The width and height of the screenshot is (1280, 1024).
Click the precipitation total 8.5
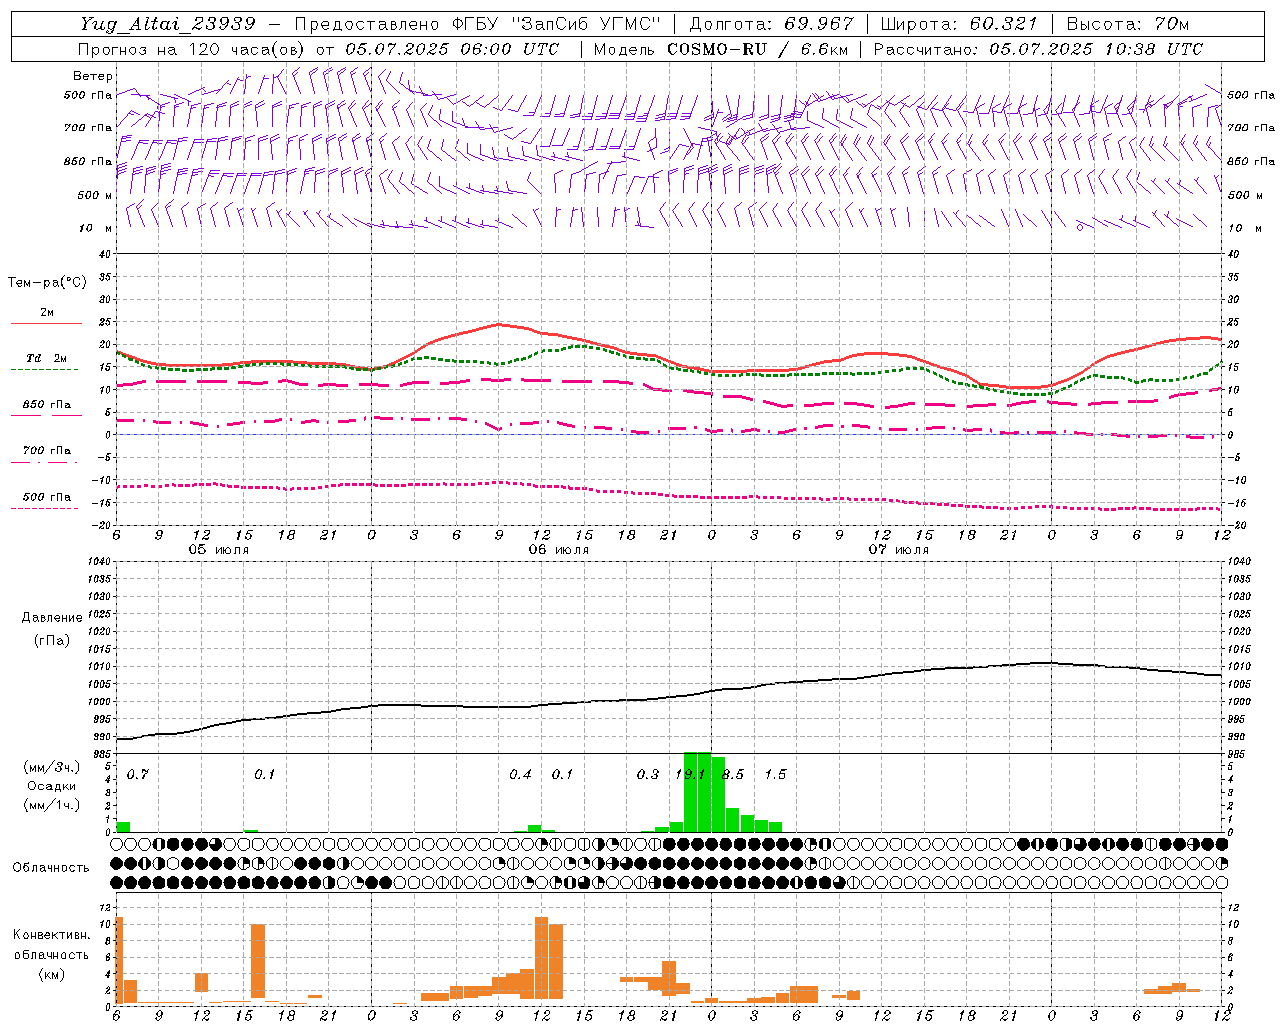click(x=733, y=774)
